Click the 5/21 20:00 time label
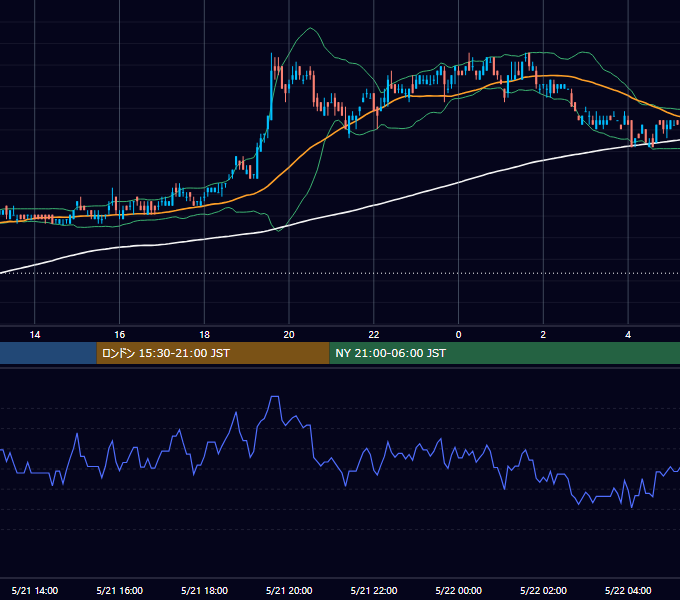Image resolution: width=680 pixels, height=600 pixels. 289,590
